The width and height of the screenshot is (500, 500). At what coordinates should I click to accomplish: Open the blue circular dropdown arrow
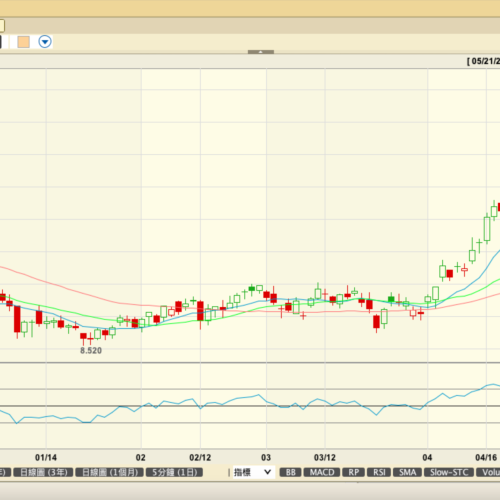click(45, 42)
